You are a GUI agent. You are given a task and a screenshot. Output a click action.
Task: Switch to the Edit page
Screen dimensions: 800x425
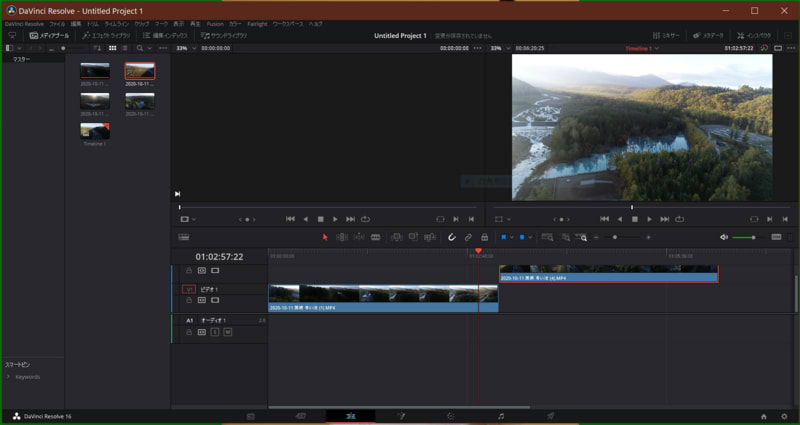tap(351, 416)
